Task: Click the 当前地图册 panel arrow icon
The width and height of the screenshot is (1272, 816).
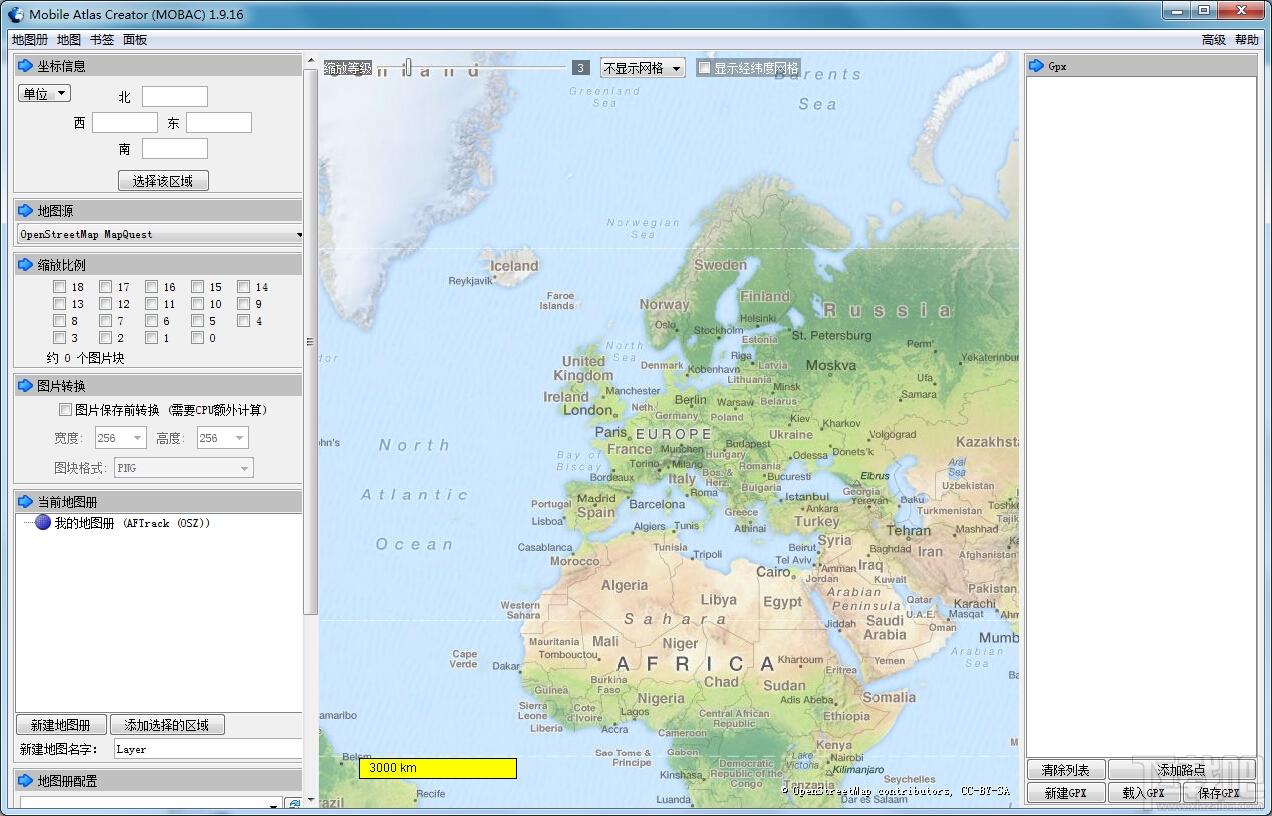Action: pos(26,502)
